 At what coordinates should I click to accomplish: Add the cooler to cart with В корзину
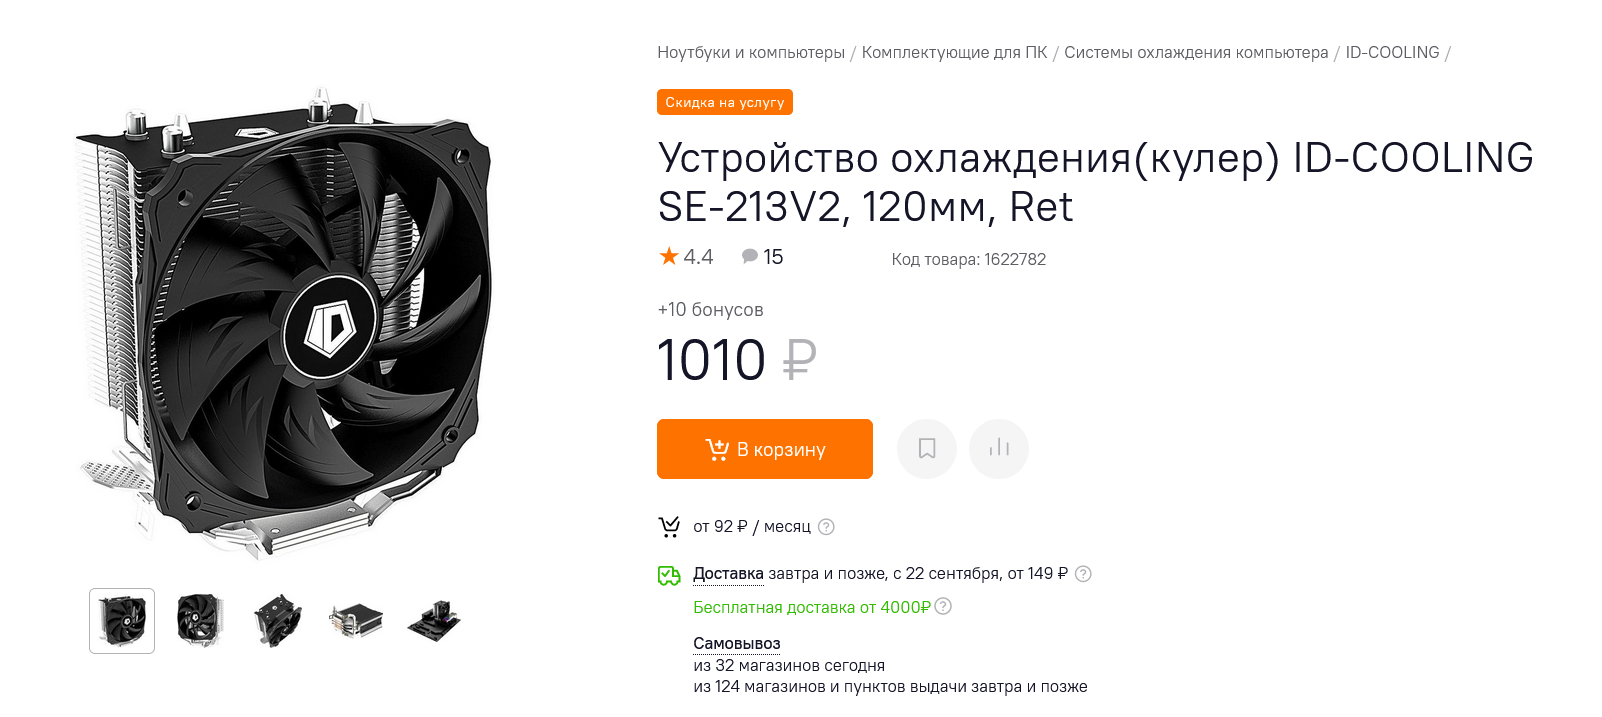pyautogui.click(x=765, y=449)
